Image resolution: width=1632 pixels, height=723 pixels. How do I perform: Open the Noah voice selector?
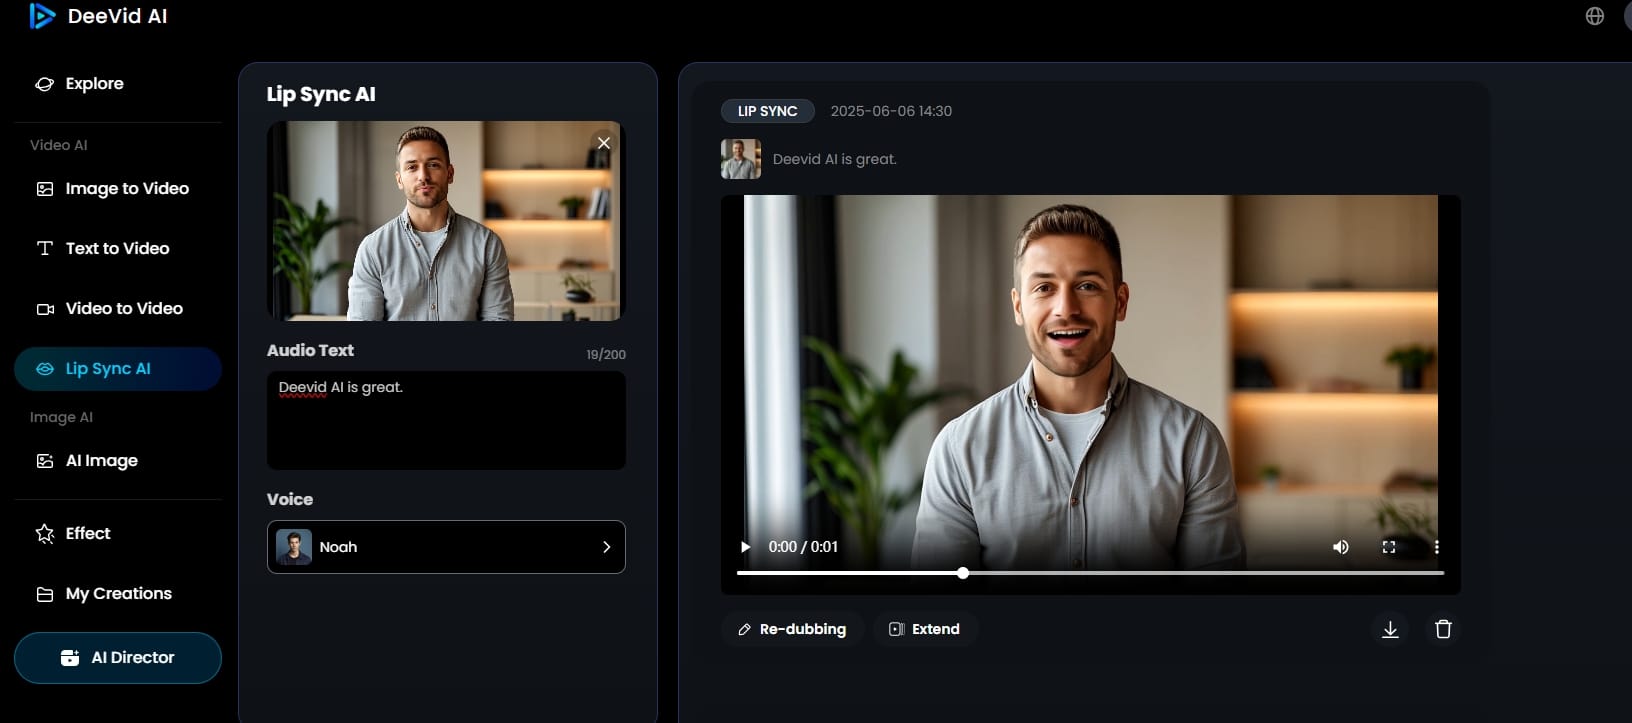(x=446, y=547)
